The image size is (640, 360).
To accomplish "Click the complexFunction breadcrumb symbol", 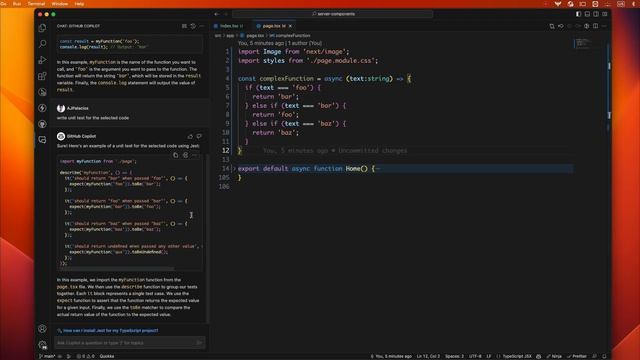I will pyautogui.click(x=290, y=36).
